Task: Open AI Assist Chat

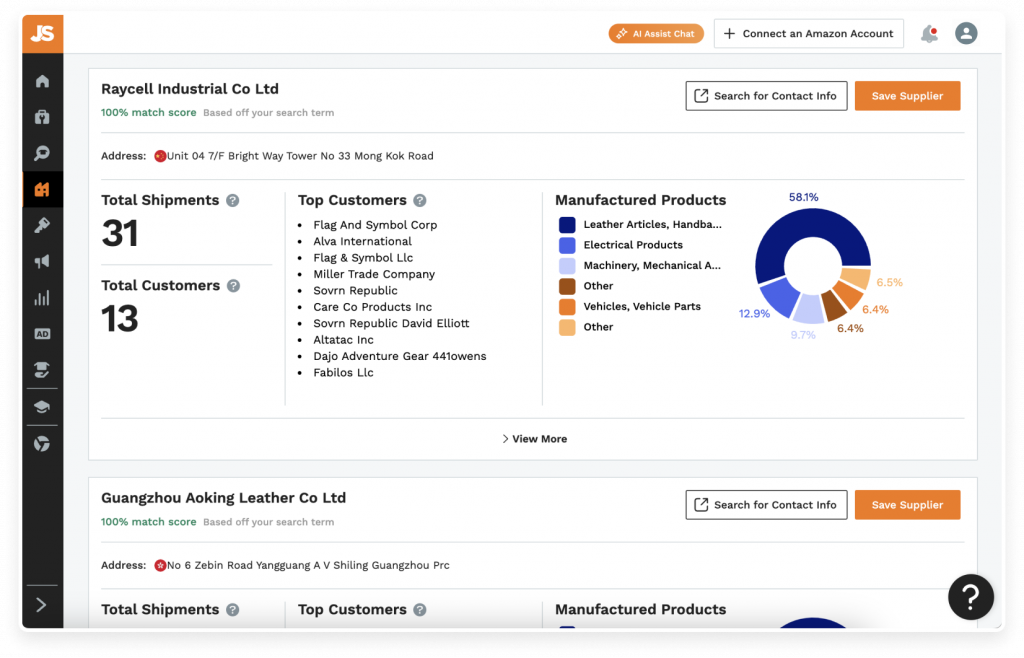Action: 656,34
